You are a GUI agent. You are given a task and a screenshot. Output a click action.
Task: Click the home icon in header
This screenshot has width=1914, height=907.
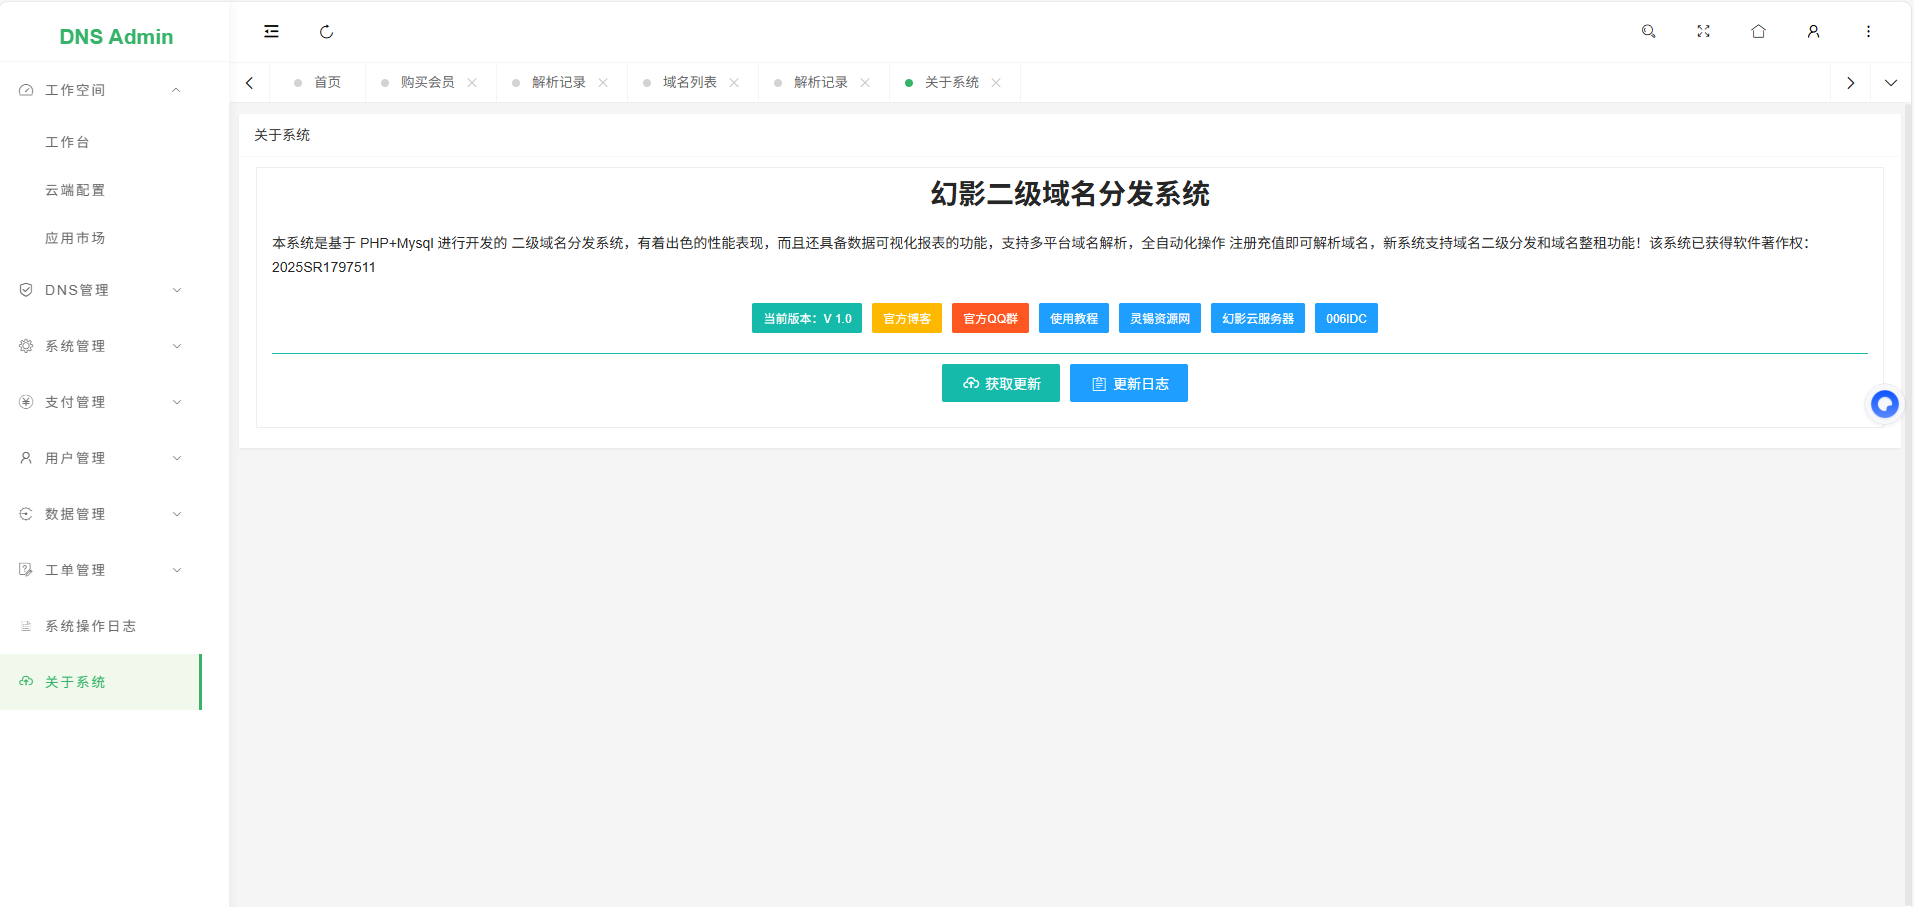(x=1758, y=32)
